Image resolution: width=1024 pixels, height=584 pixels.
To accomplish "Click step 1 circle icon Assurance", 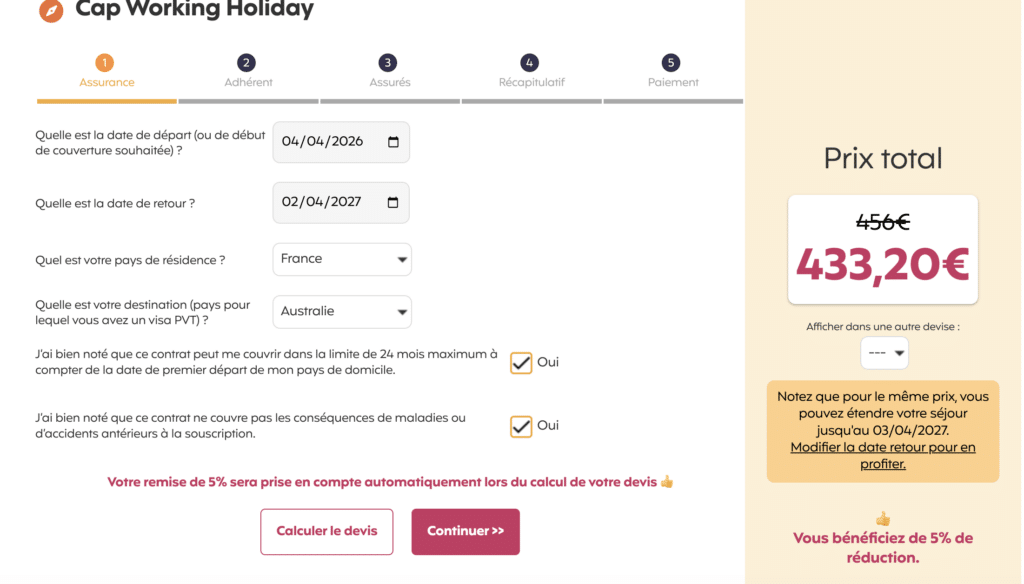I will [106, 63].
